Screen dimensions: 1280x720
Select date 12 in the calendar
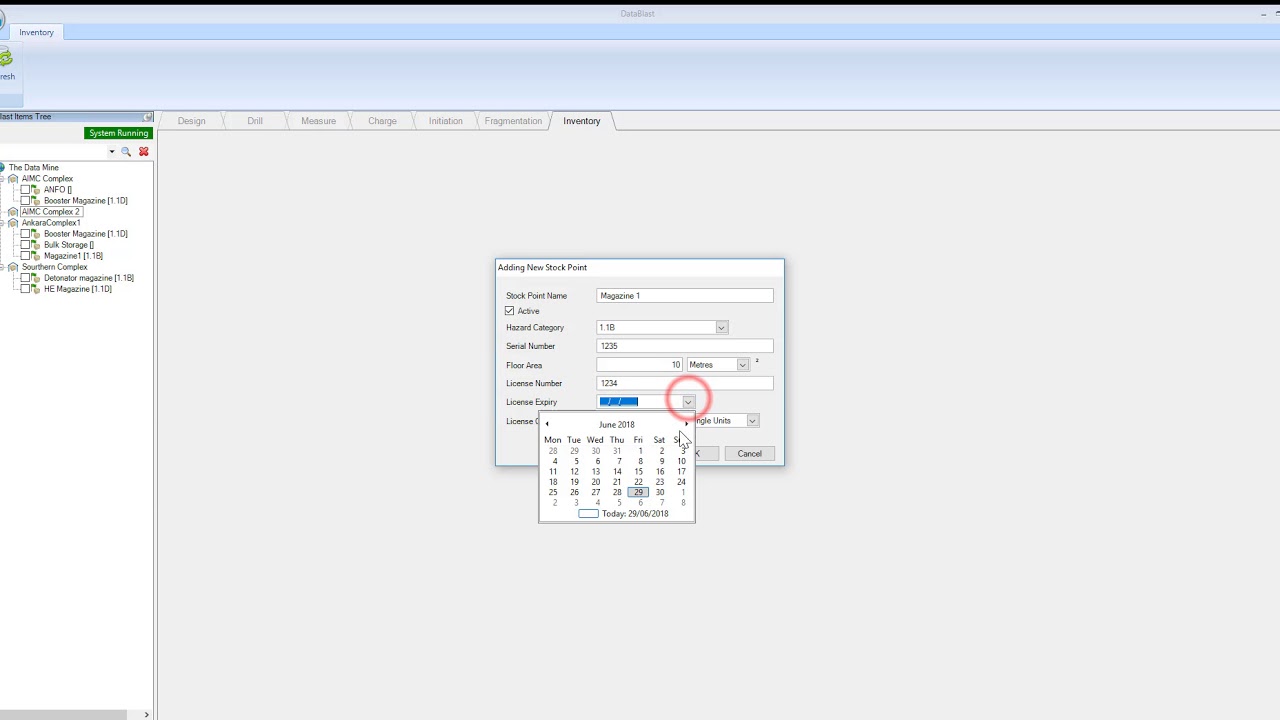574,472
